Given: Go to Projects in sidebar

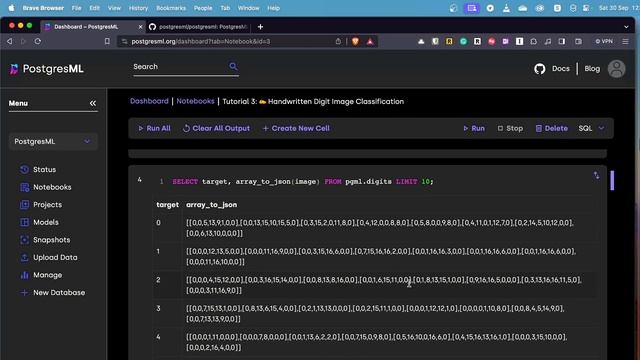Looking at the screenshot, I should [47, 204].
